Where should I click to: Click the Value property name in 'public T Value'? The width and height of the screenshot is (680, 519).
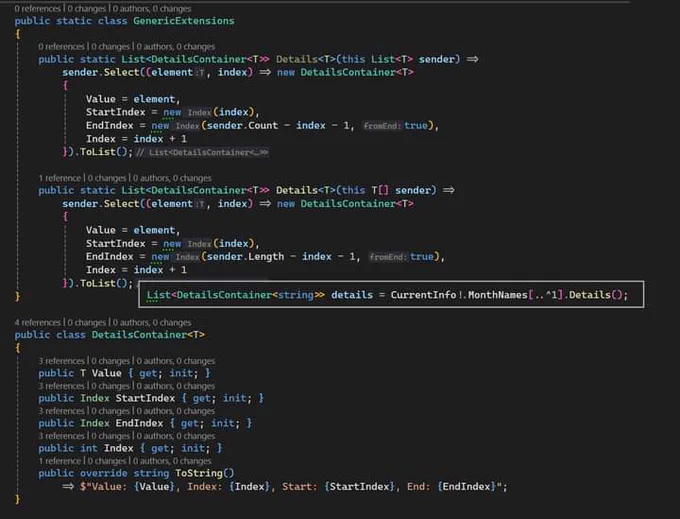106,373
